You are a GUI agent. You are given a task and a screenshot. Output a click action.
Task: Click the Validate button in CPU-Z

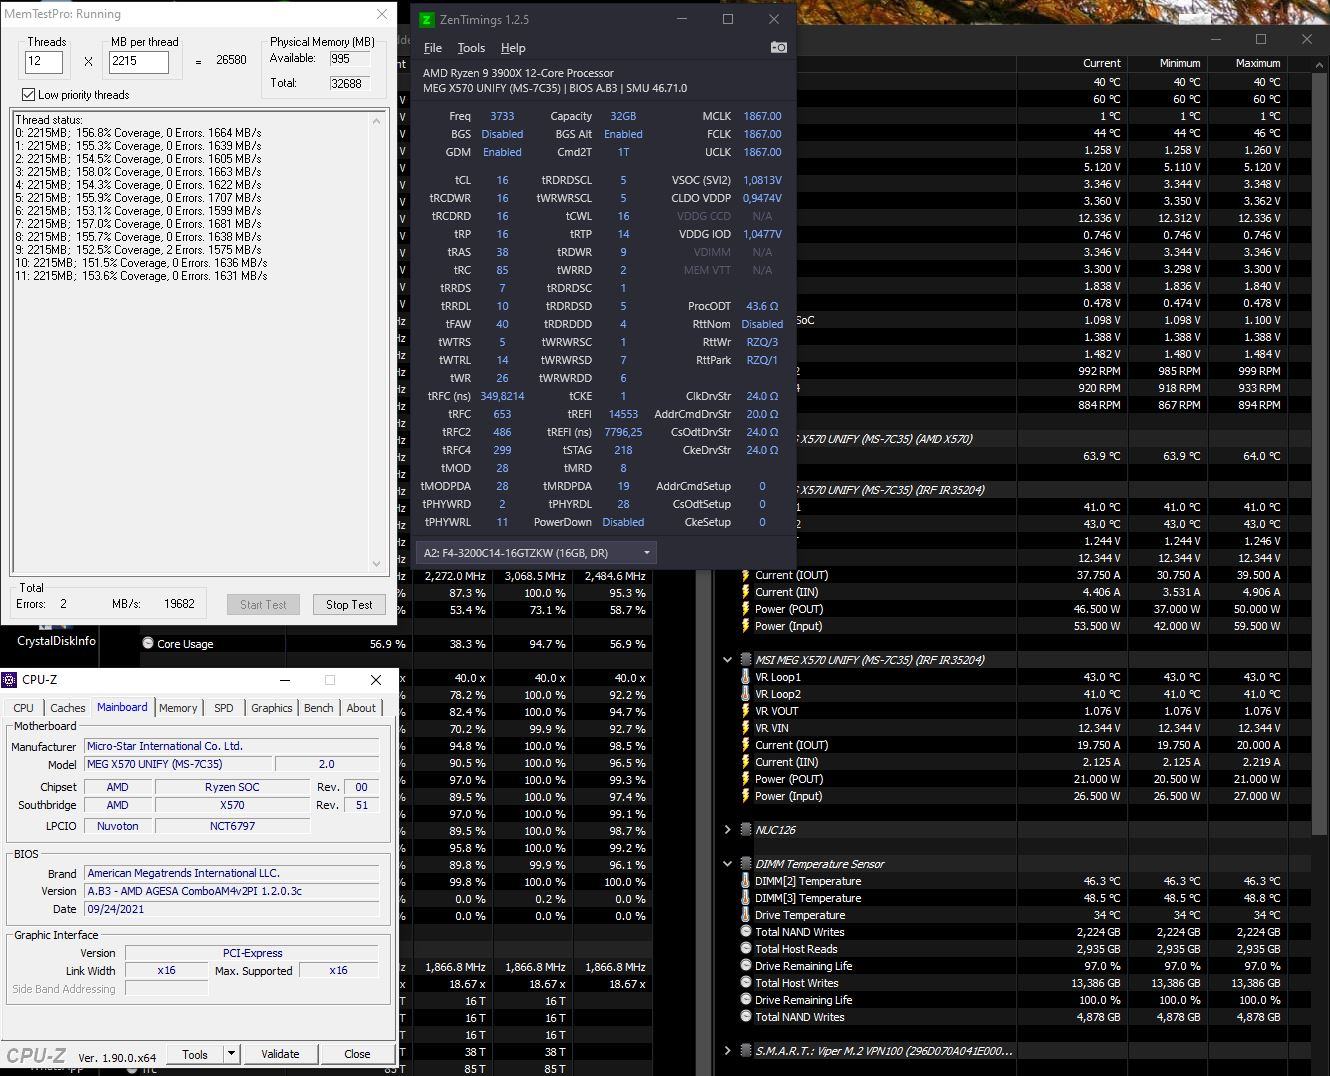pyautogui.click(x=280, y=1054)
